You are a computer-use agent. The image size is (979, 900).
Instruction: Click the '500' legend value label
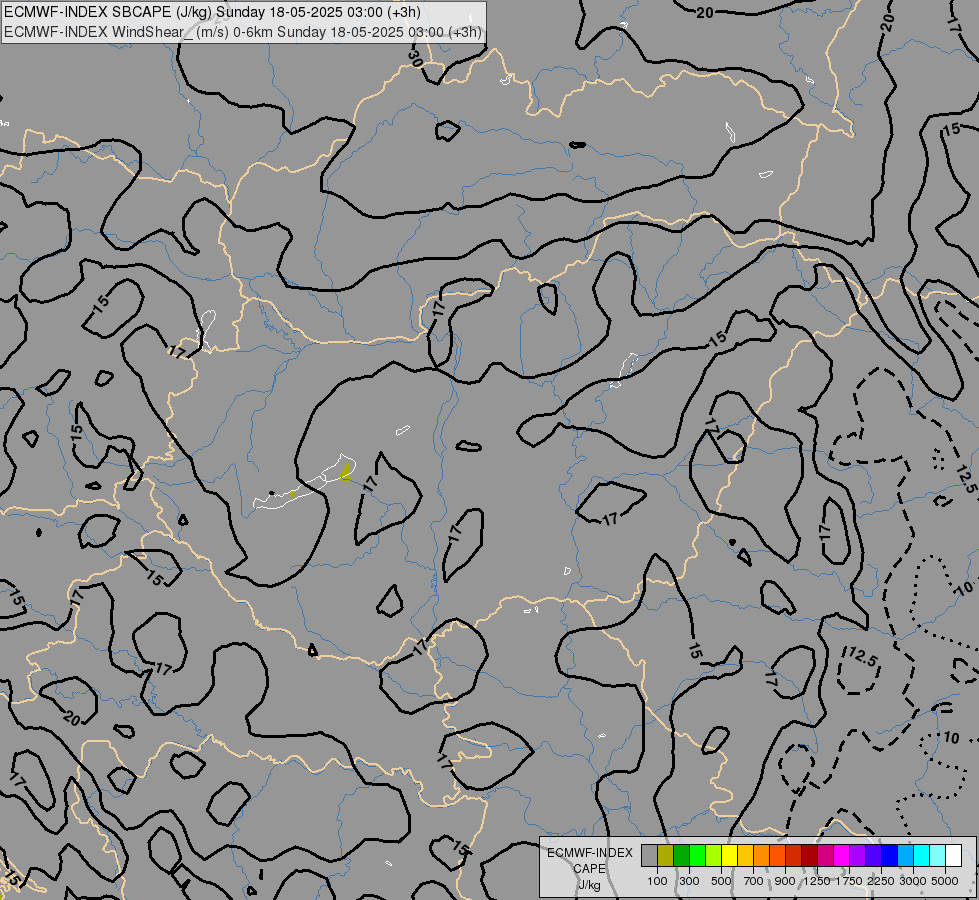pyautogui.click(x=721, y=881)
